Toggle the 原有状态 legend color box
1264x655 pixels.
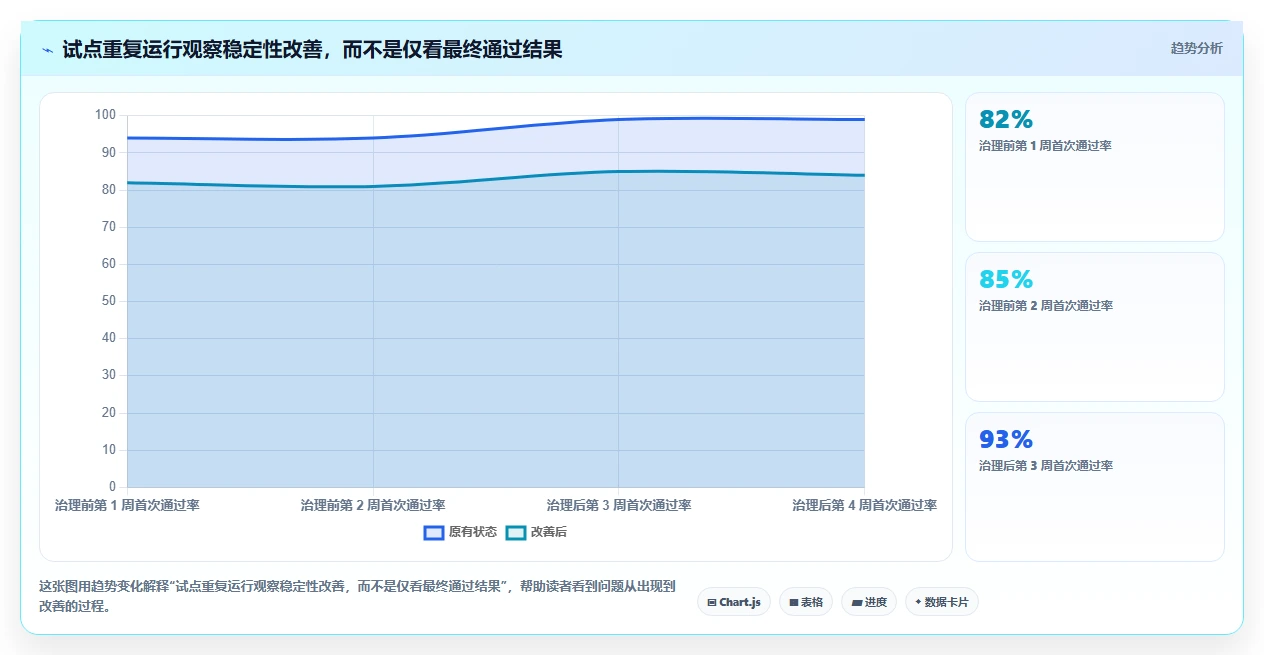(x=433, y=532)
